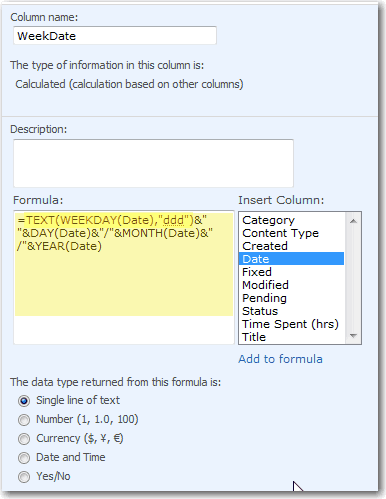Screen dimensions: 386x499
Task: Choose Date and Time return type
Action: point(24,458)
